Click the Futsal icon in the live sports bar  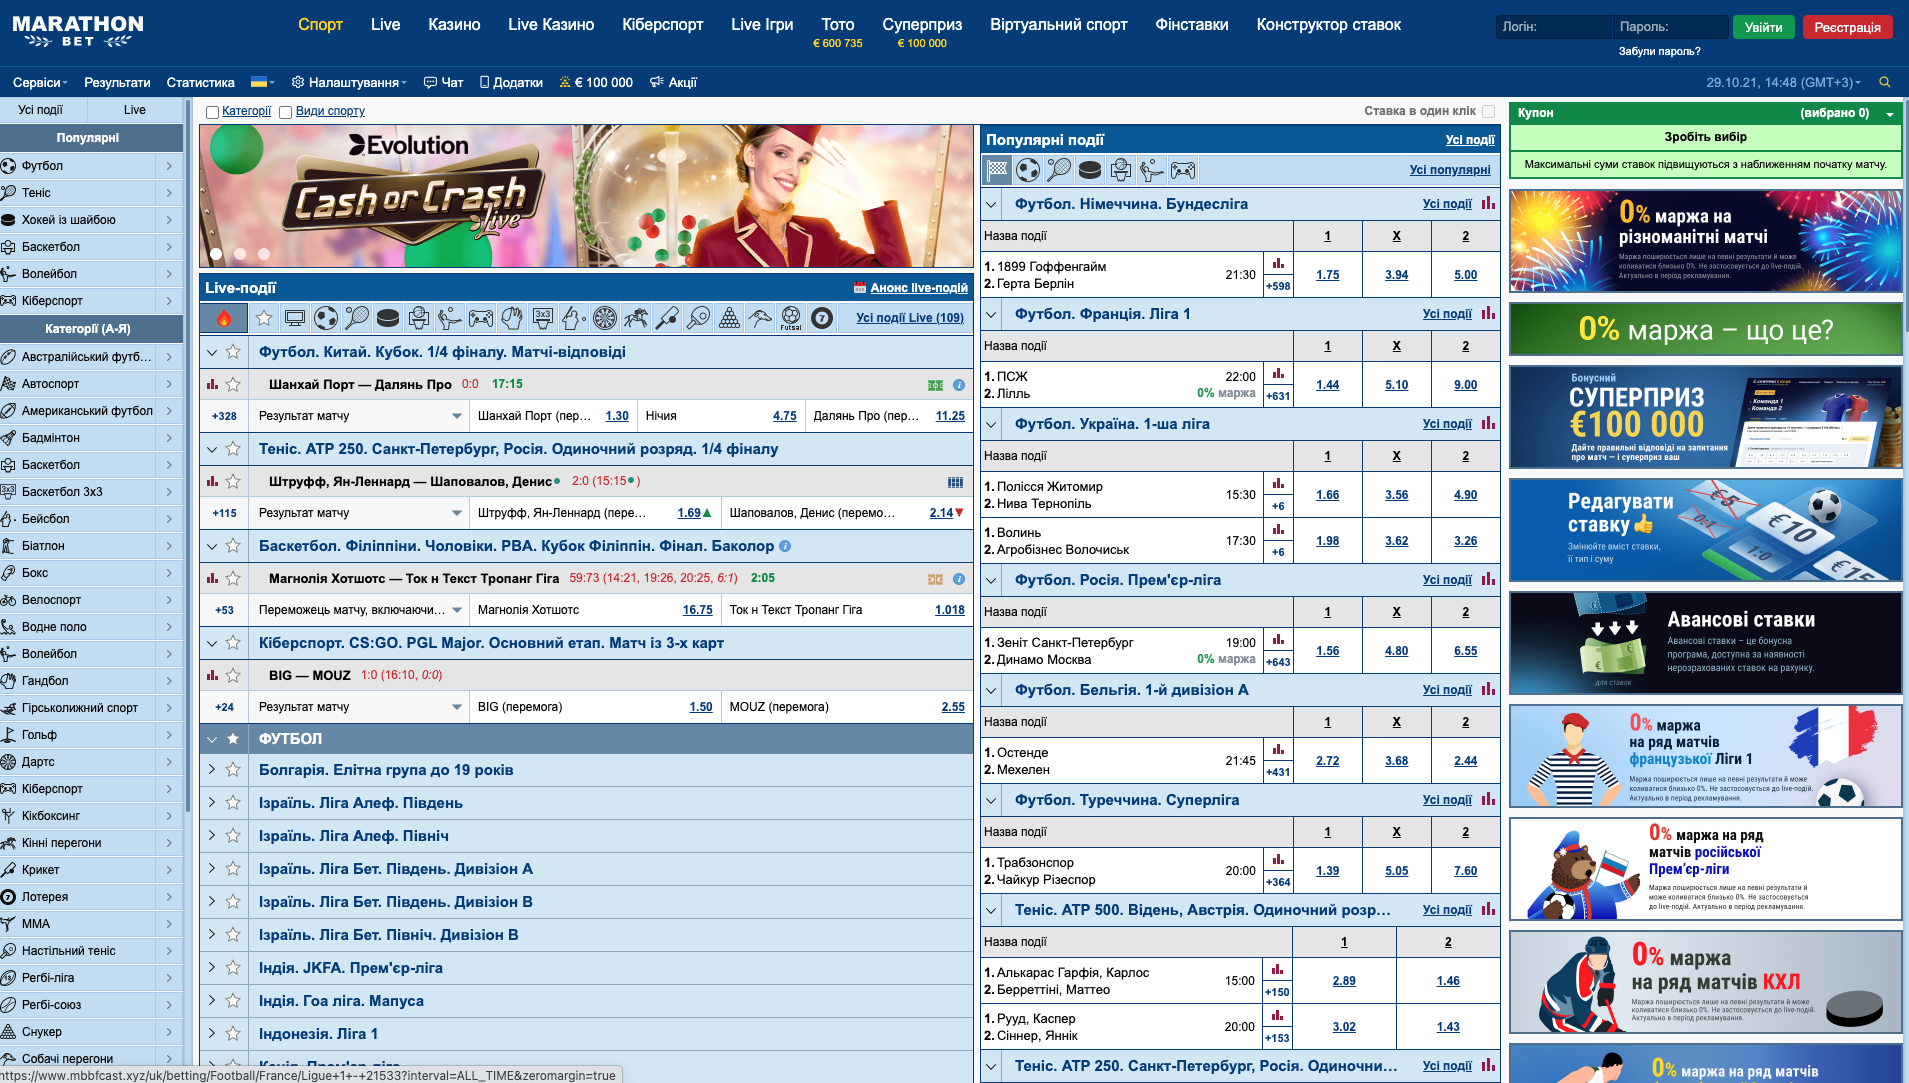(791, 318)
